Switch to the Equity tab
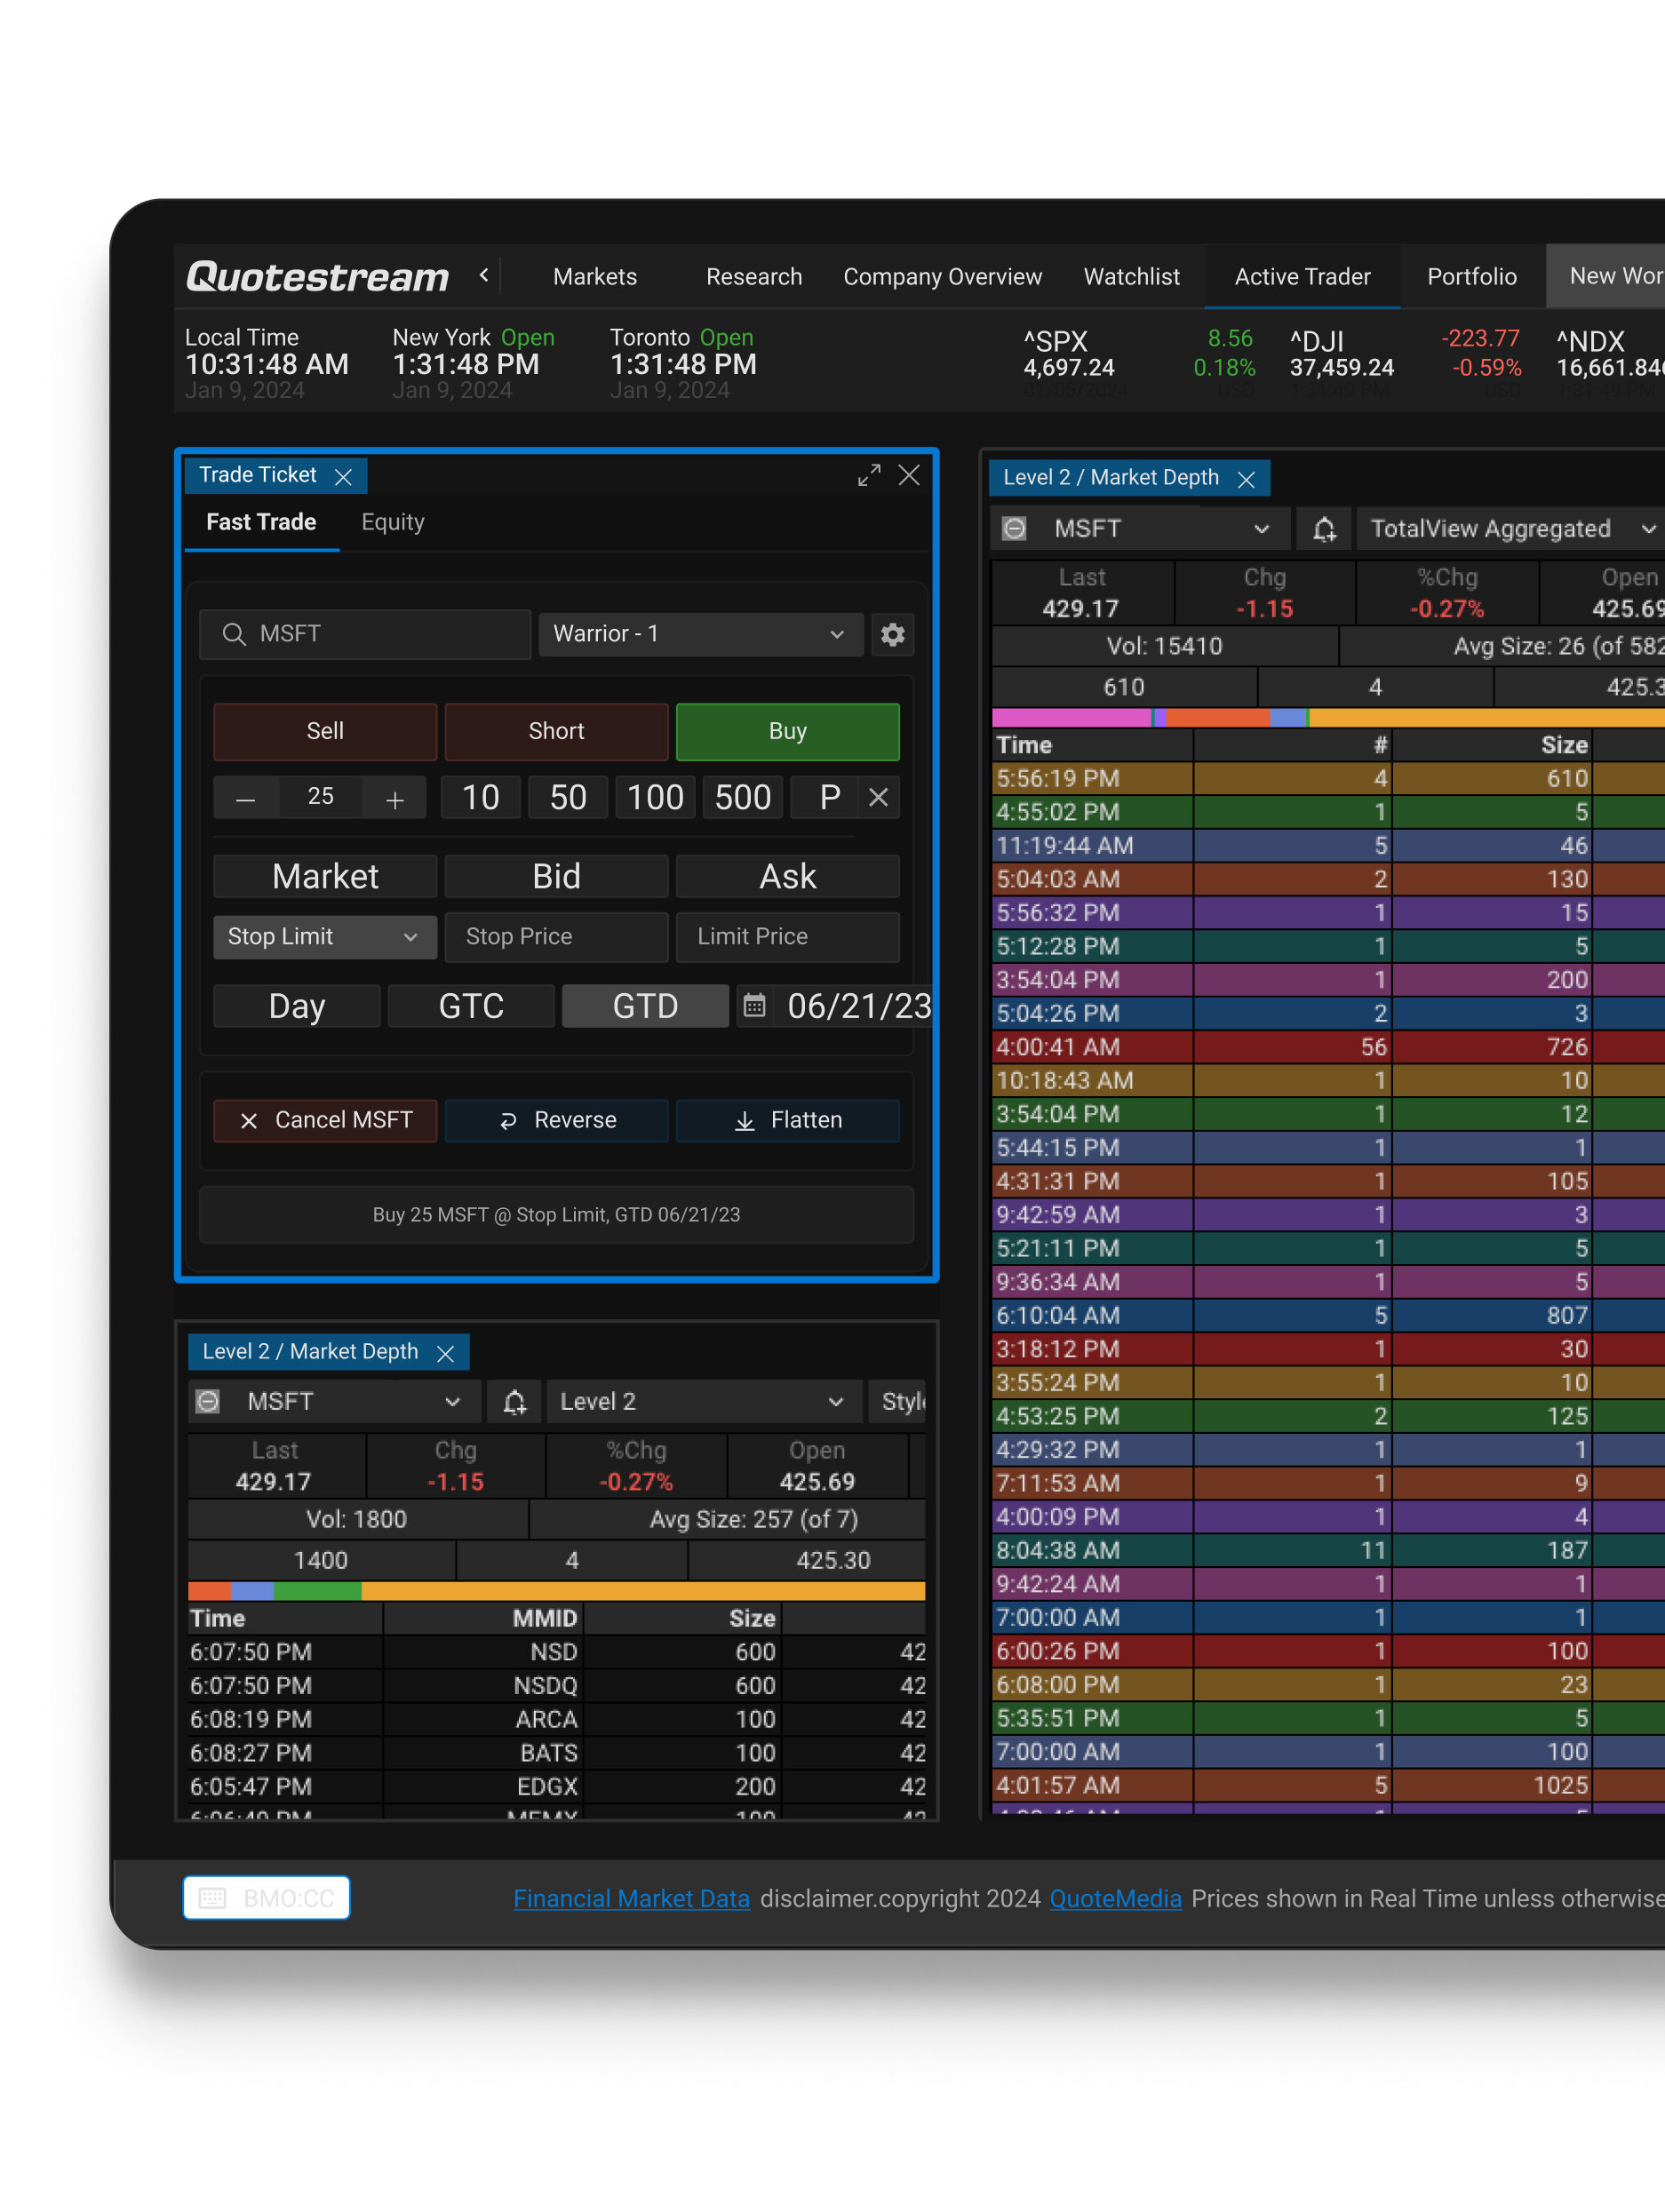This screenshot has width=1665, height=2212. click(x=392, y=522)
